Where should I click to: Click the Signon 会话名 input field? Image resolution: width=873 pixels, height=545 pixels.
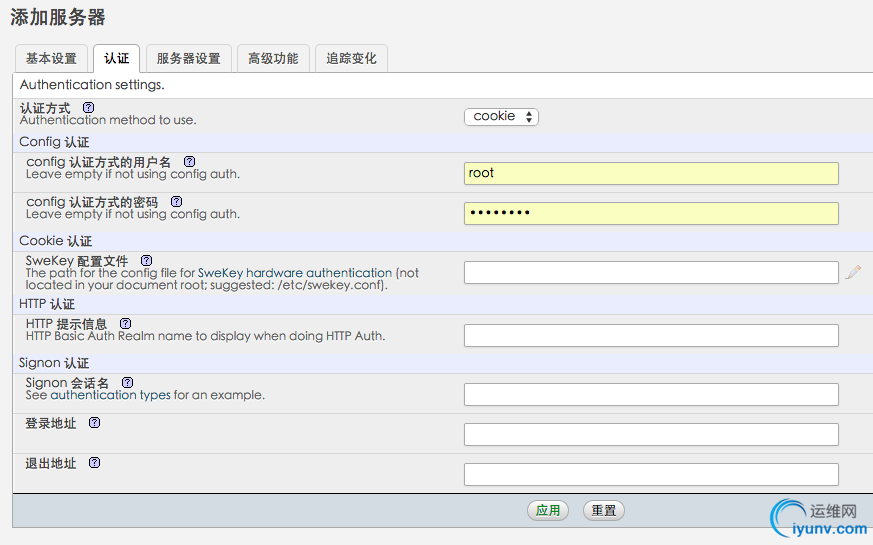pos(651,395)
